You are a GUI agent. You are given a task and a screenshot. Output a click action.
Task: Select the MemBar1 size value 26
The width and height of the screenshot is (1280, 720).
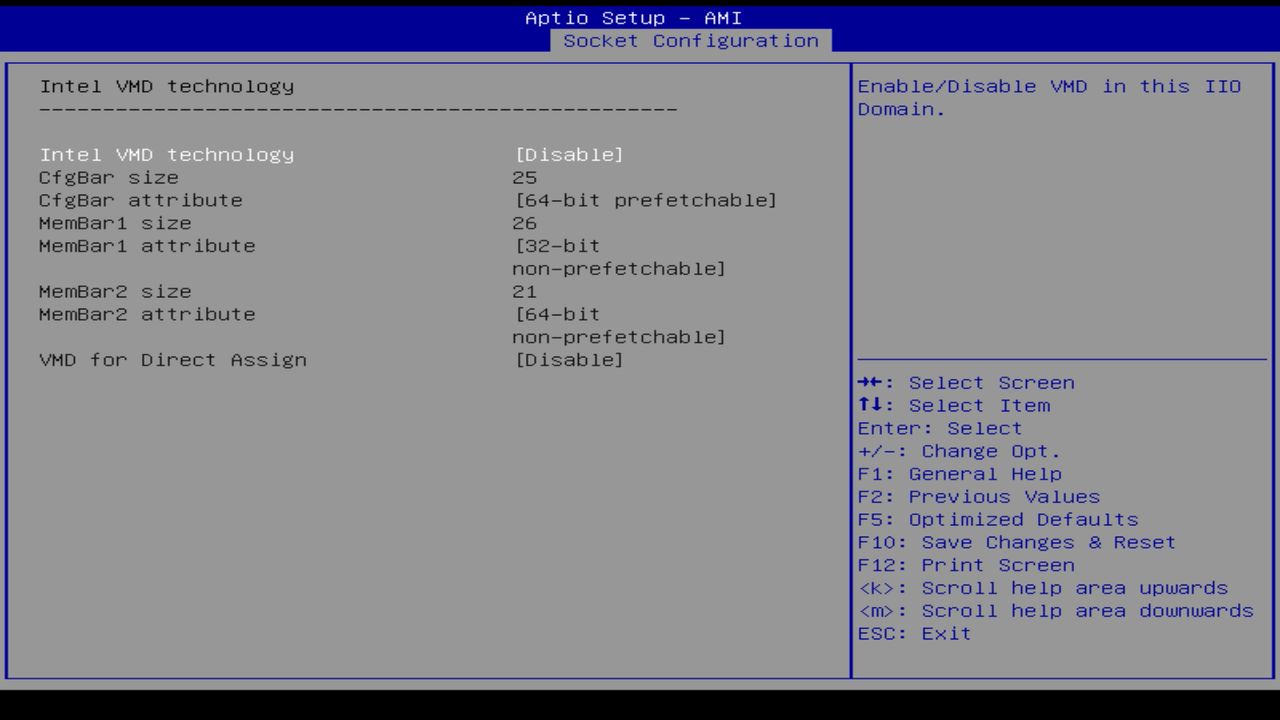tap(523, 223)
